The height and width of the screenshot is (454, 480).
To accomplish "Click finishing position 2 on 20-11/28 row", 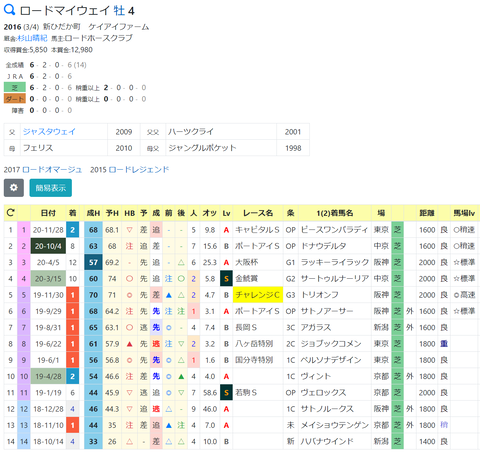I will pos(73,230).
